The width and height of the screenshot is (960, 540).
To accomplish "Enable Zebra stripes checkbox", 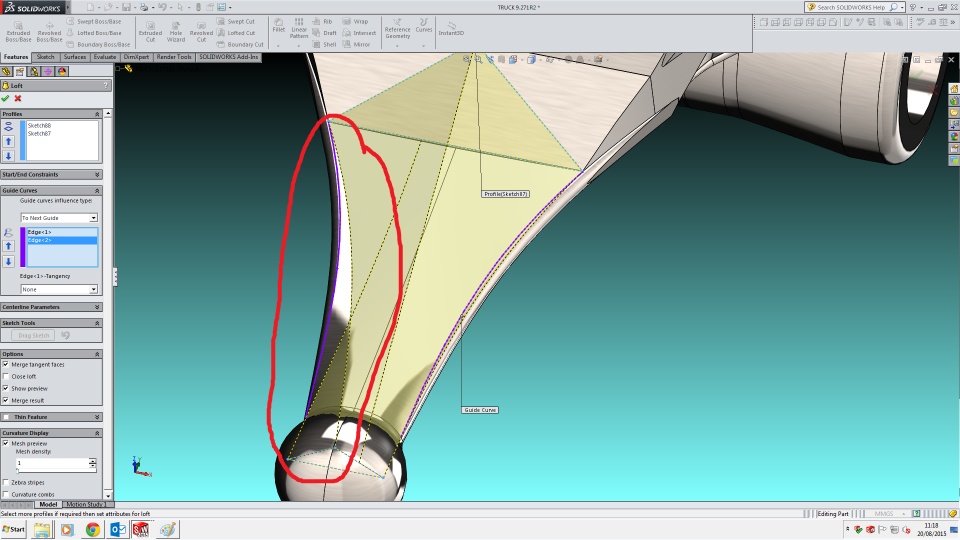I will pyautogui.click(x=6, y=482).
